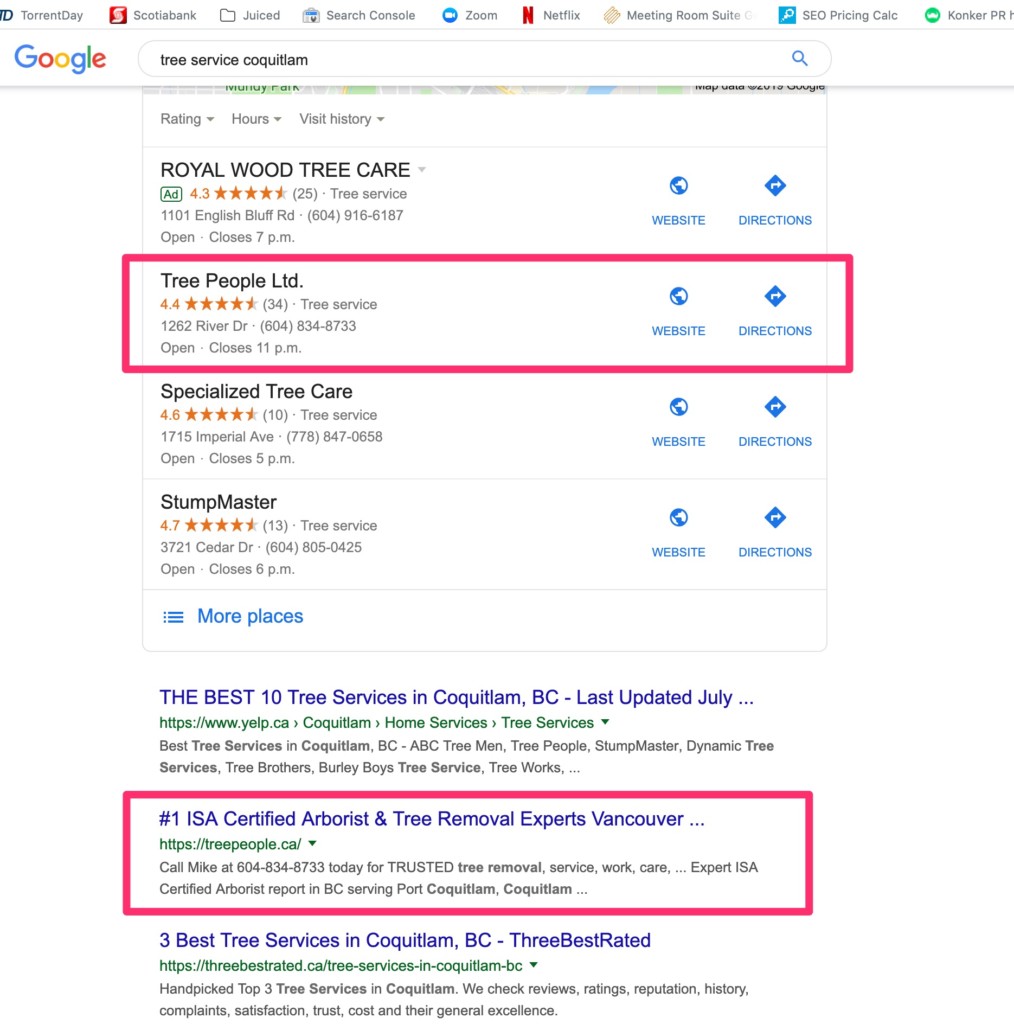Open the Scotiabank bookmark
This screenshot has height=1024, width=1014.
click(x=153, y=15)
